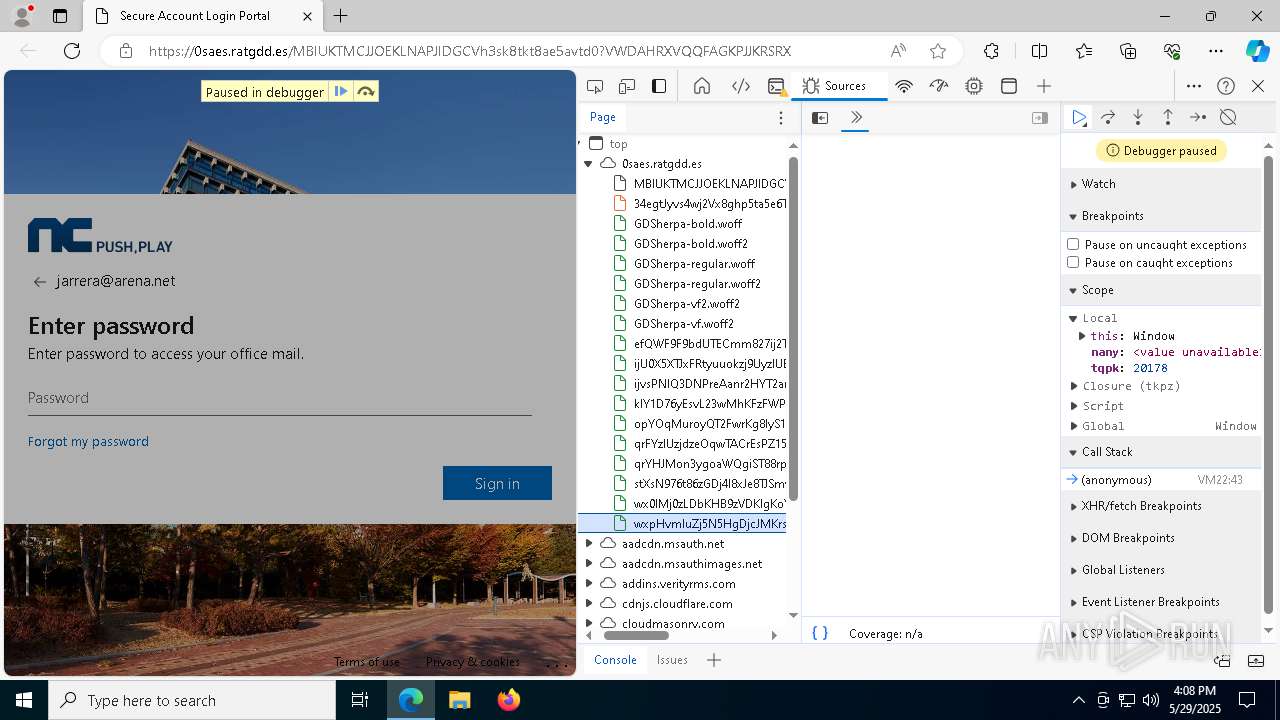Launch Firefox from taskbar
This screenshot has height=720, width=1280.
pyautogui.click(x=509, y=700)
